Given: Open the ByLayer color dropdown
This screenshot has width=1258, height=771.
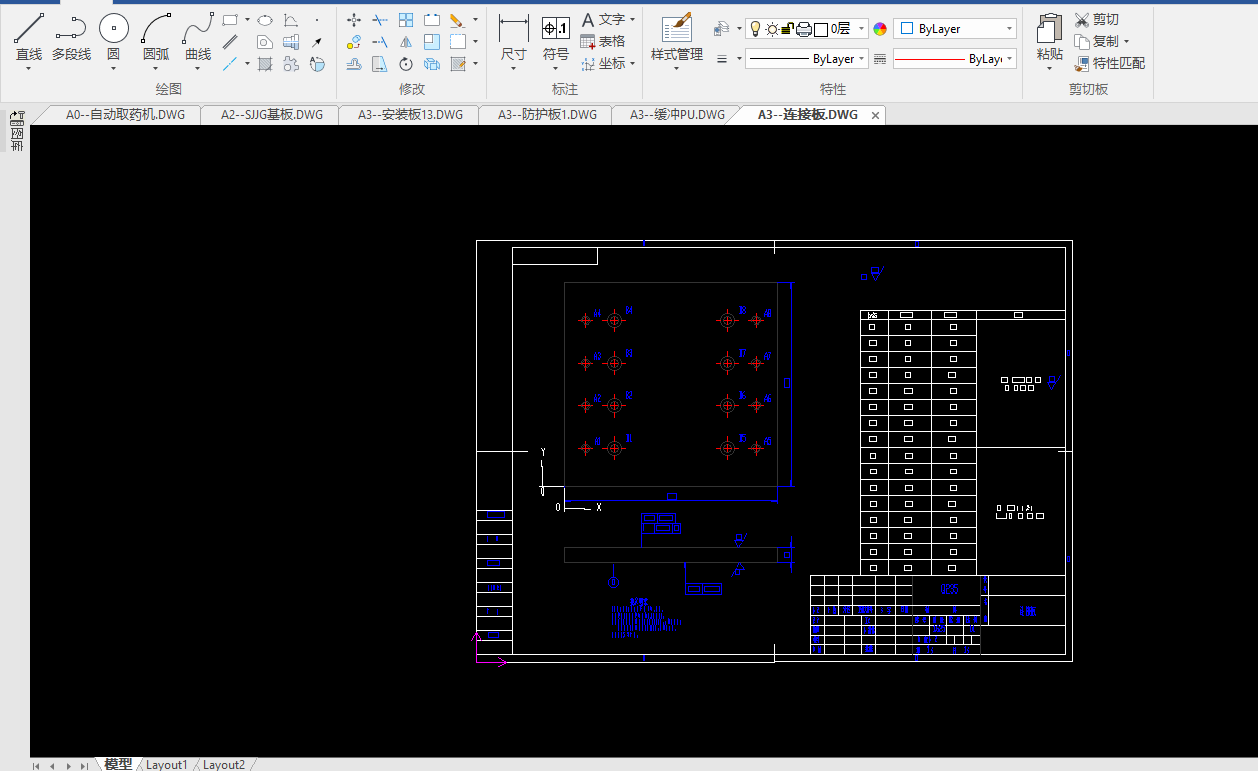Looking at the screenshot, I should click(x=955, y=29).
